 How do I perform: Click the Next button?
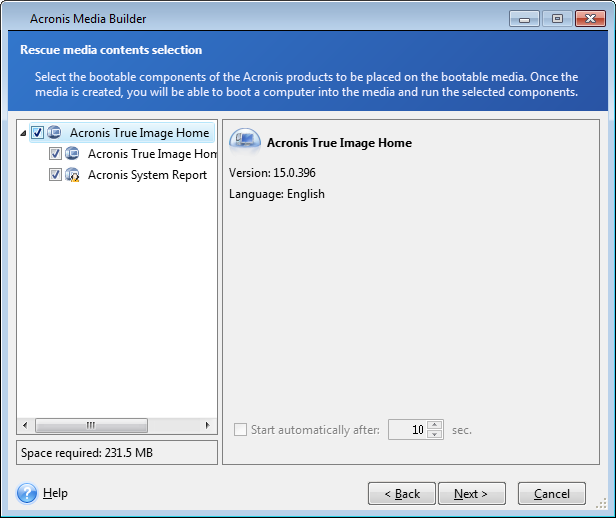[472, 493]
